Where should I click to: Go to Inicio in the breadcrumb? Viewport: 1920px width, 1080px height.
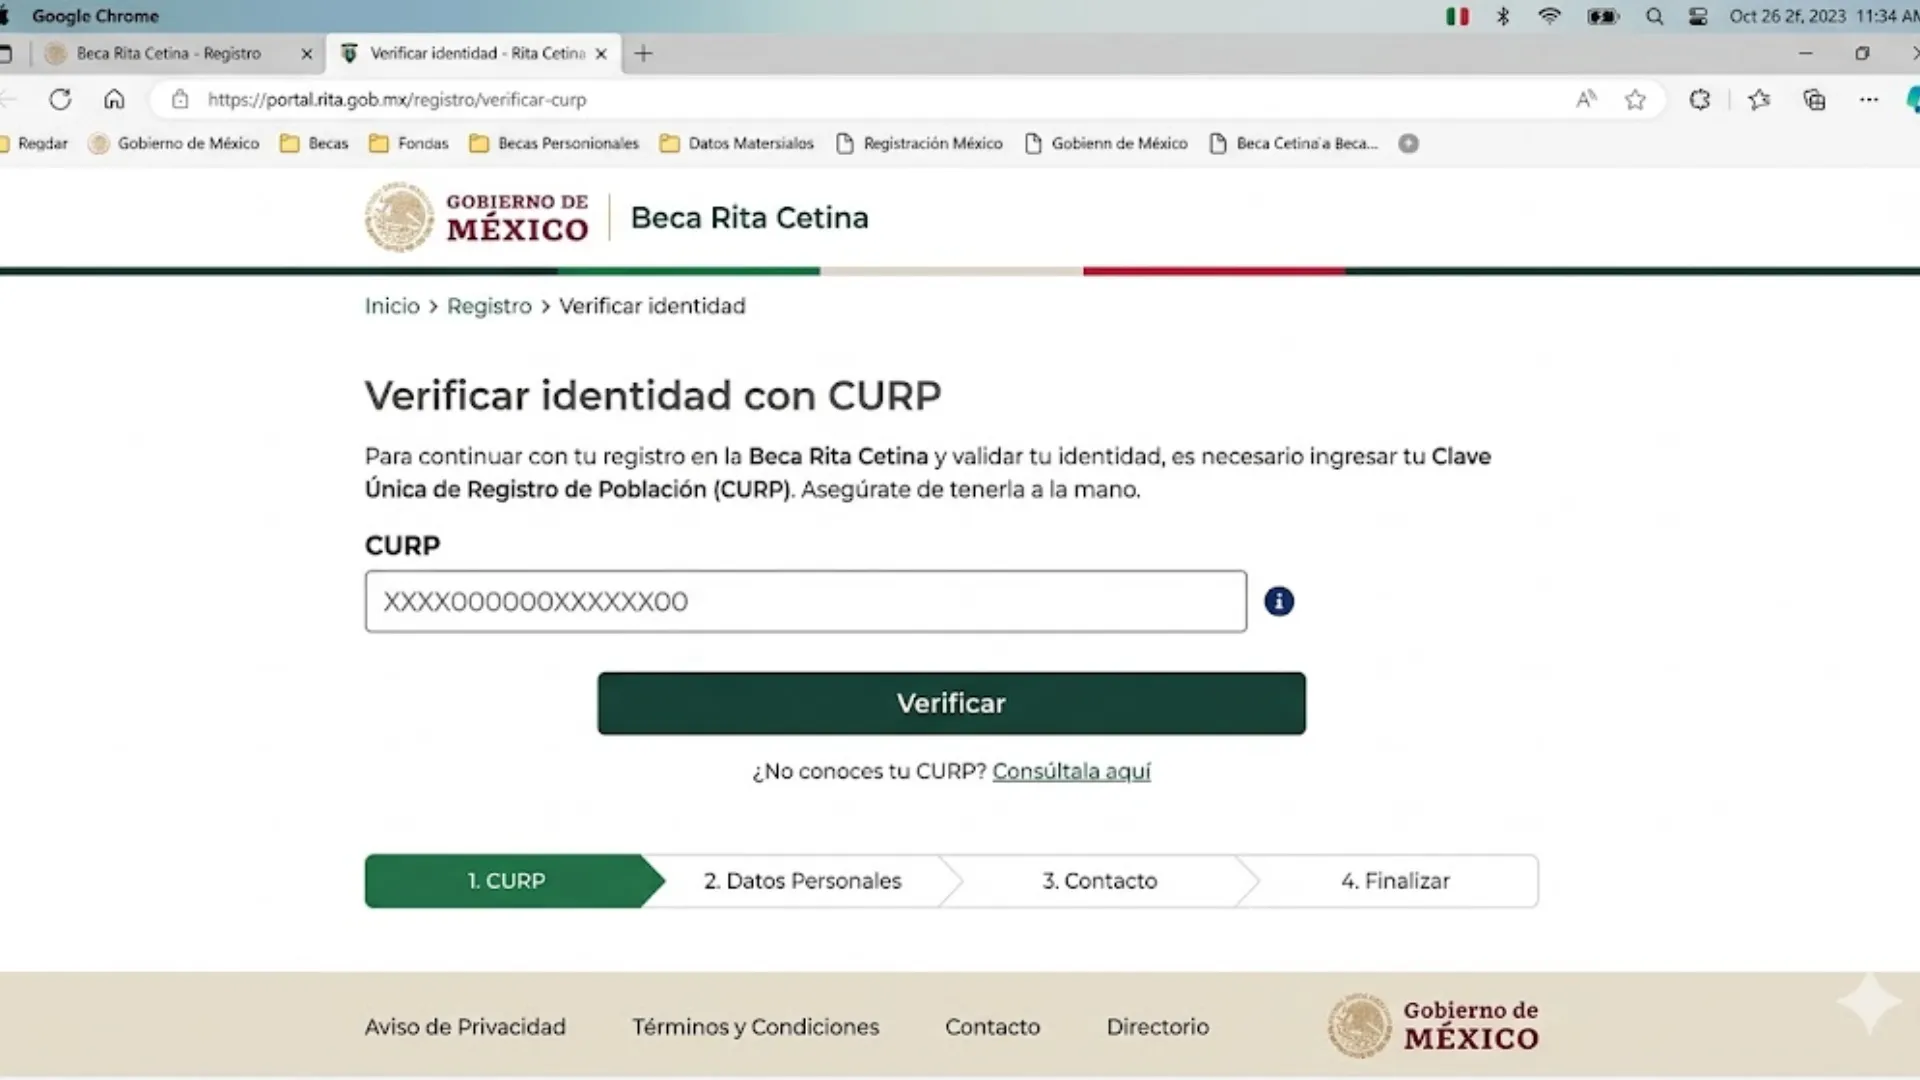click(x=392, y=306)
